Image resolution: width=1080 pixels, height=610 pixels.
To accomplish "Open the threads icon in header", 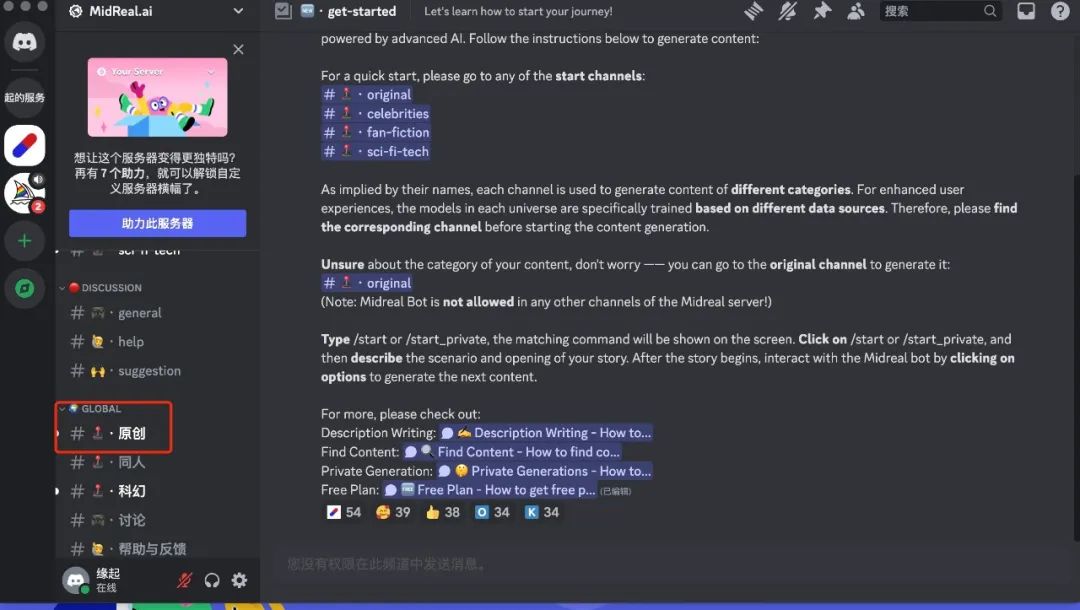I will 754,11.
